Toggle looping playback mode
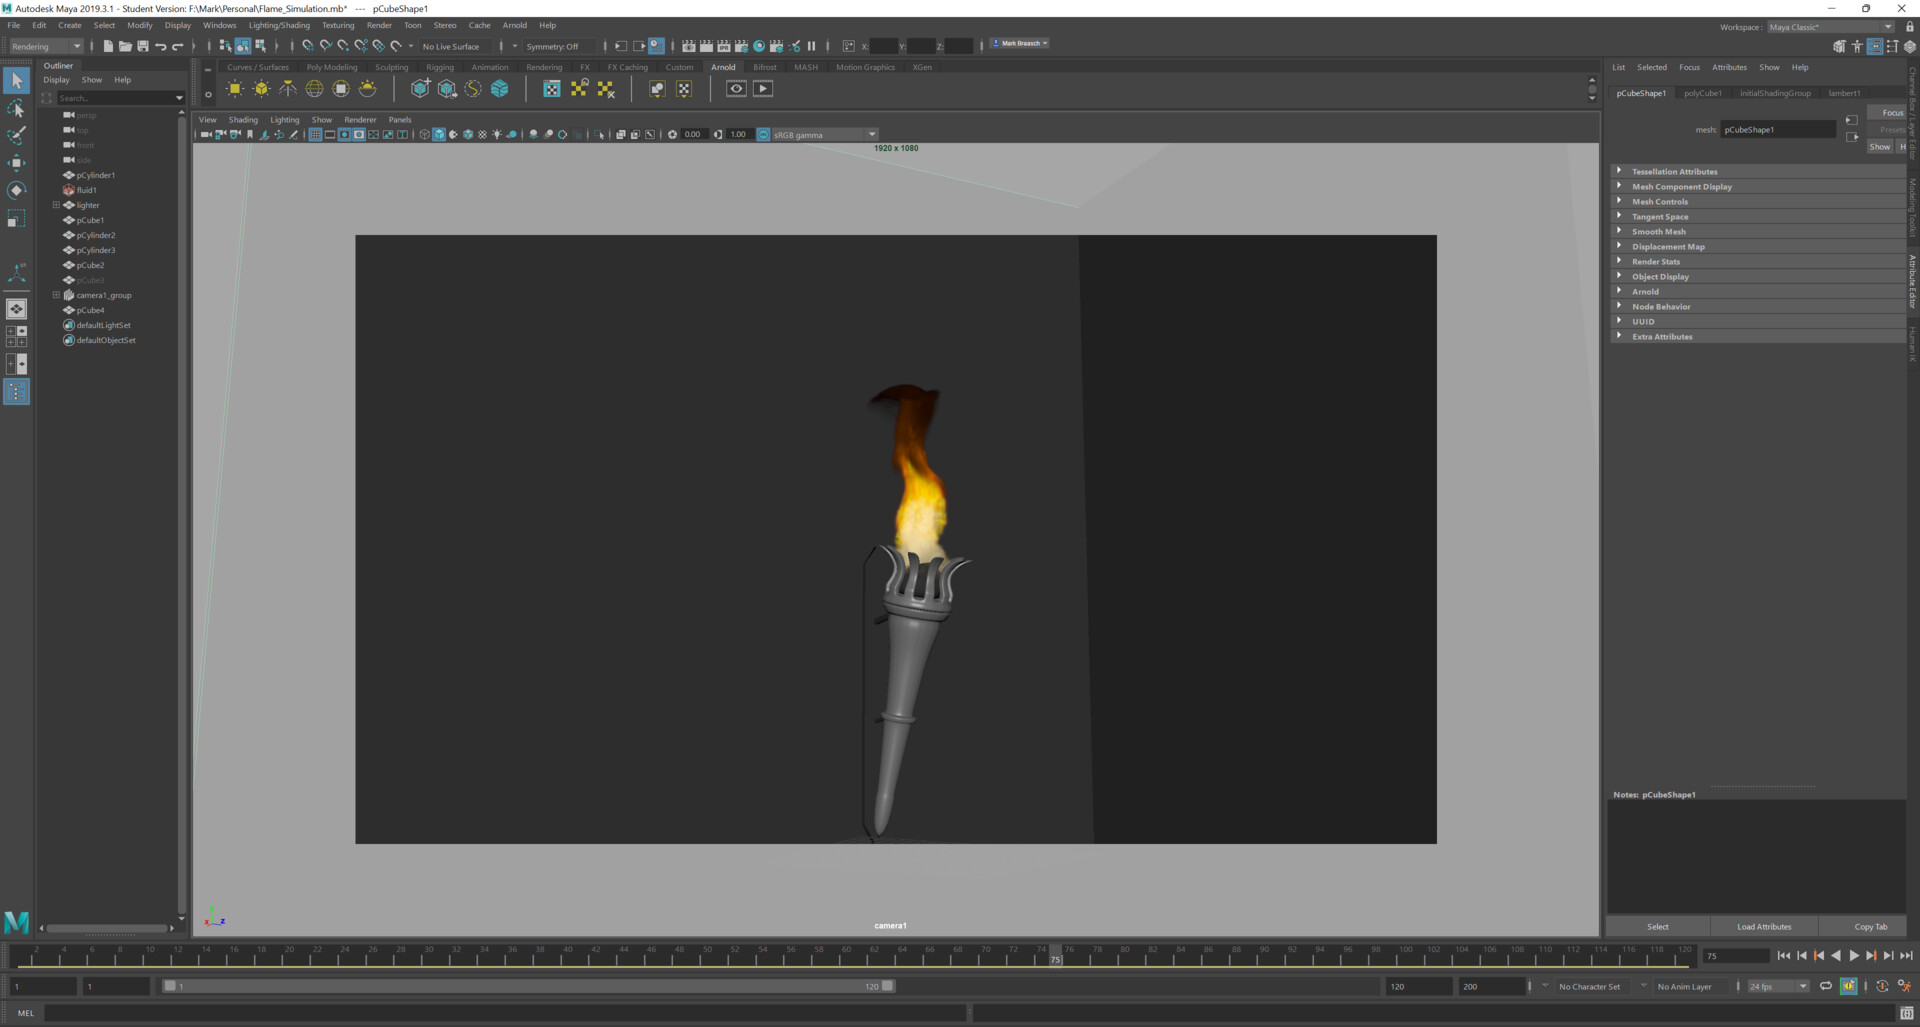Screen dimensions: 1920x1027 click(1826, 986)
